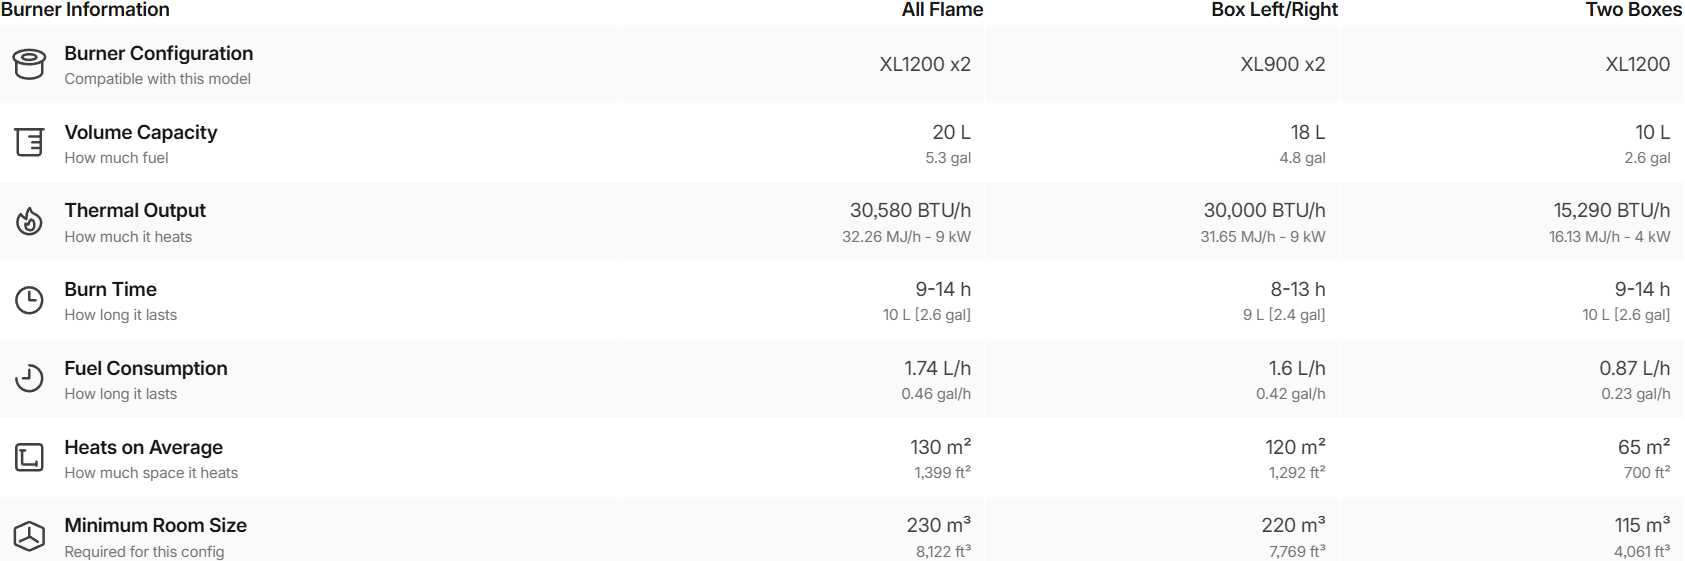
Task: Click the 8-13 h burn time value
Action: pyautogui.click(x=1297, y=289)
